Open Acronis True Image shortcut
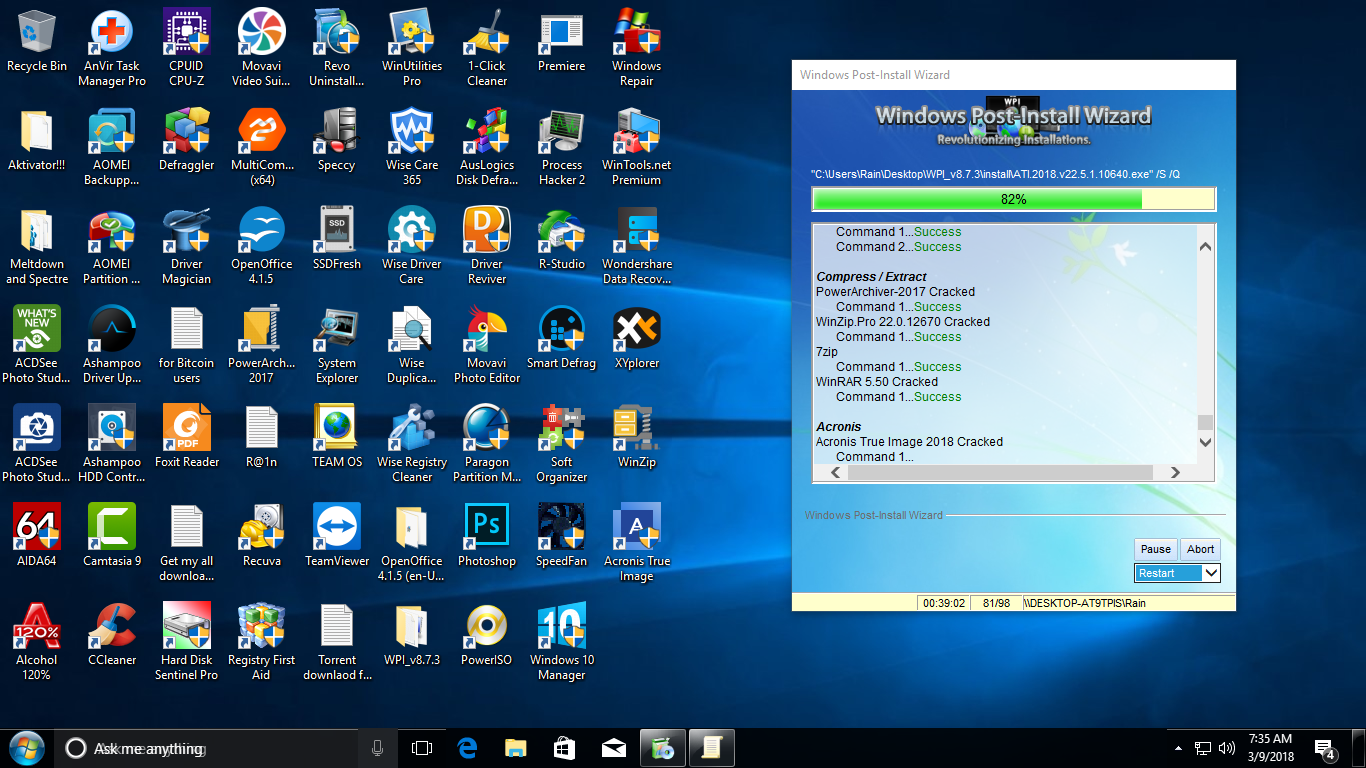This screenshot has width=1366, height=768. (x=637, y=544)
